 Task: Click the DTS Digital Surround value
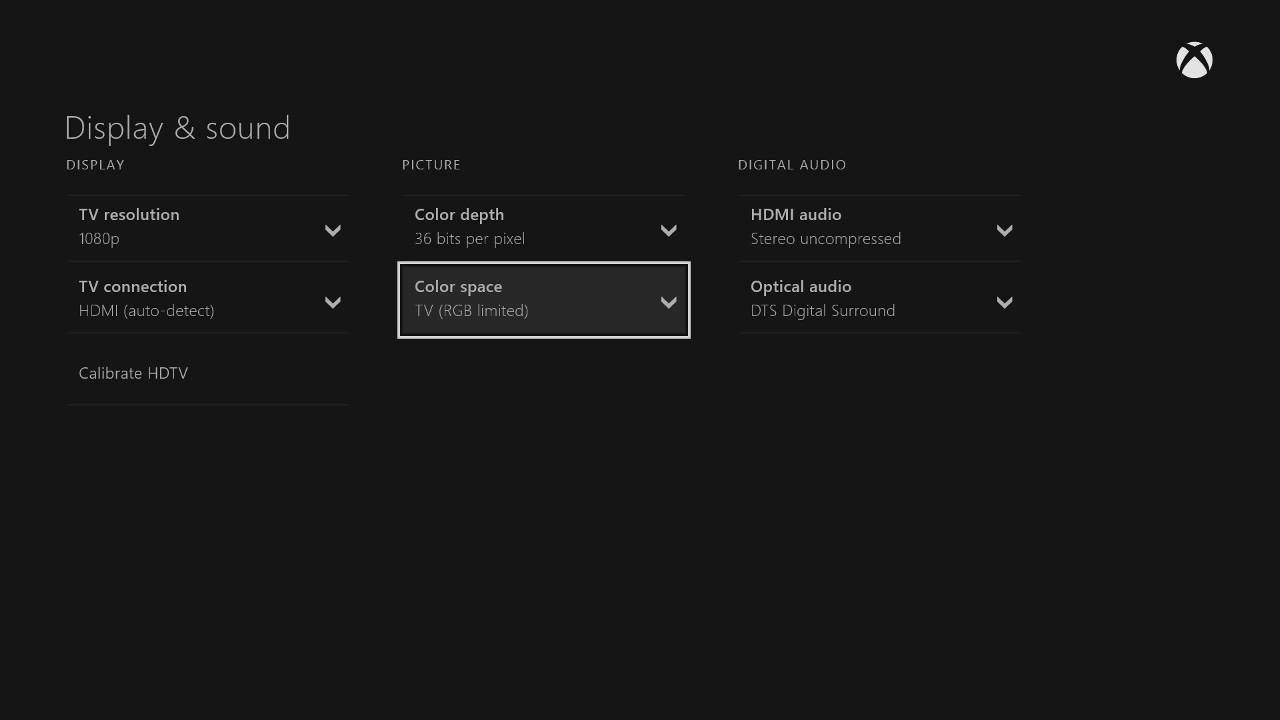tap(823, 311)
